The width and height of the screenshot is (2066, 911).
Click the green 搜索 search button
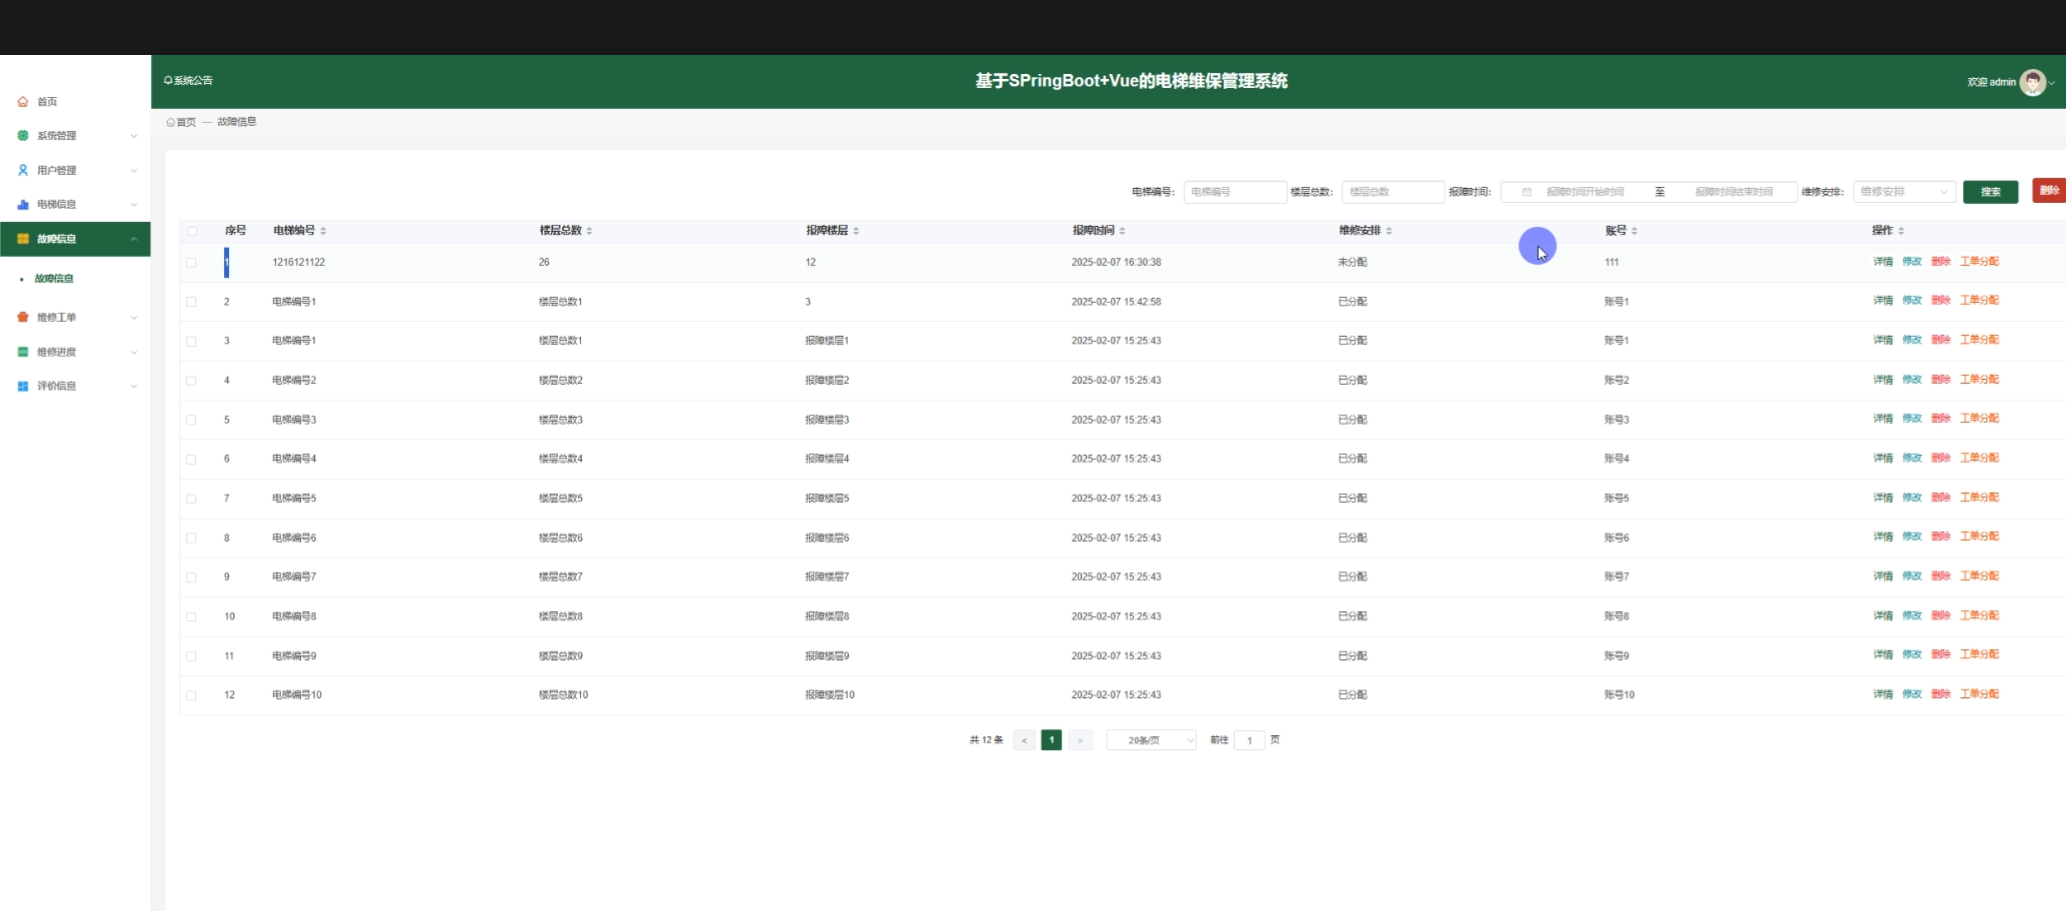(x=1990, y=192)
